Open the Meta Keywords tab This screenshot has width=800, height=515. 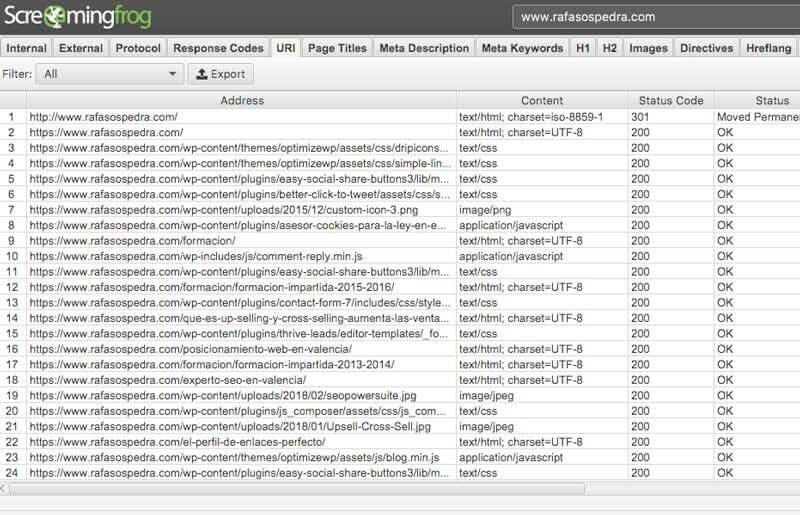click(x=522, y=48)
